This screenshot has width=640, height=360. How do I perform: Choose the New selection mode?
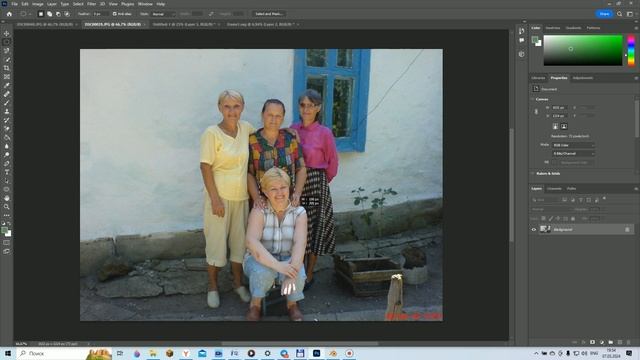40,14
